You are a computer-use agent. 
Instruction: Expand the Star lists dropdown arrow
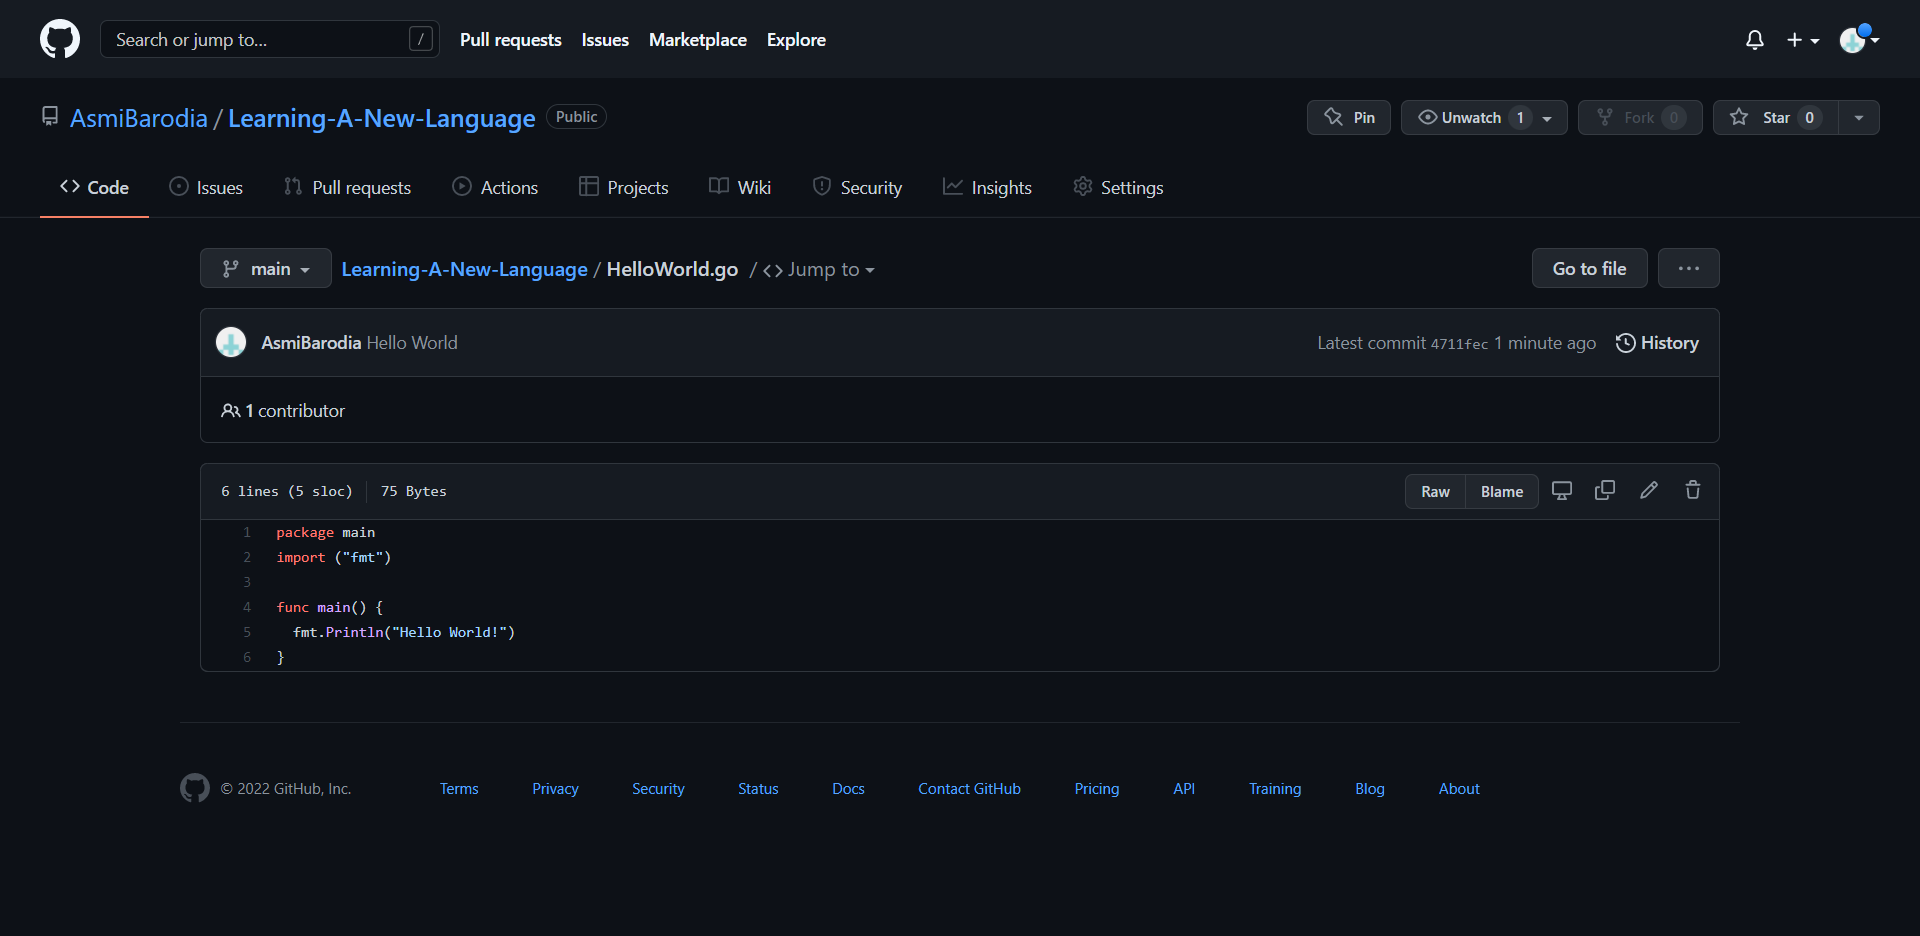click(1859, 117)
